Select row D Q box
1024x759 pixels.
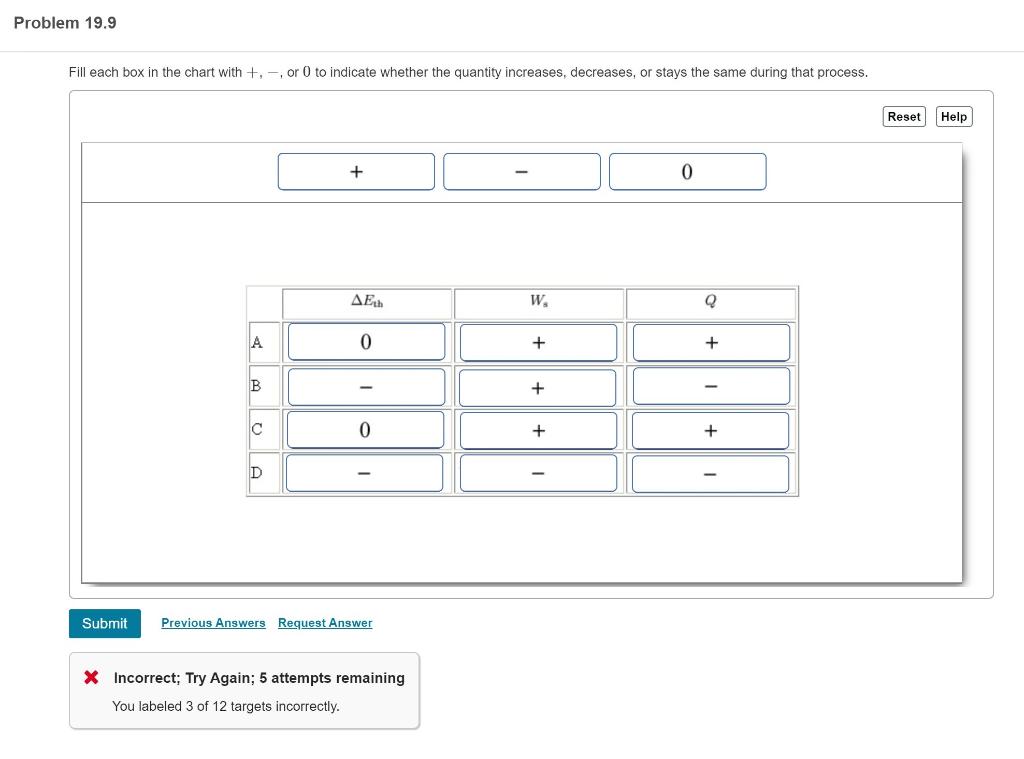click(711, 474)
